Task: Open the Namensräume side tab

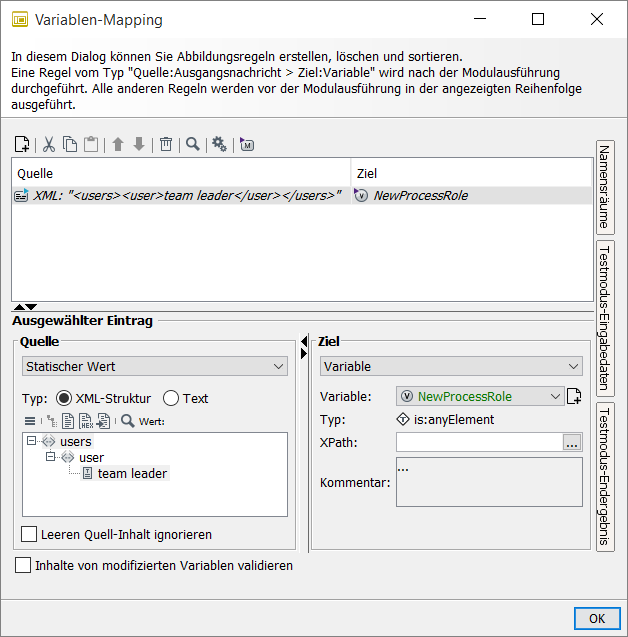Action: pos(604,186)
